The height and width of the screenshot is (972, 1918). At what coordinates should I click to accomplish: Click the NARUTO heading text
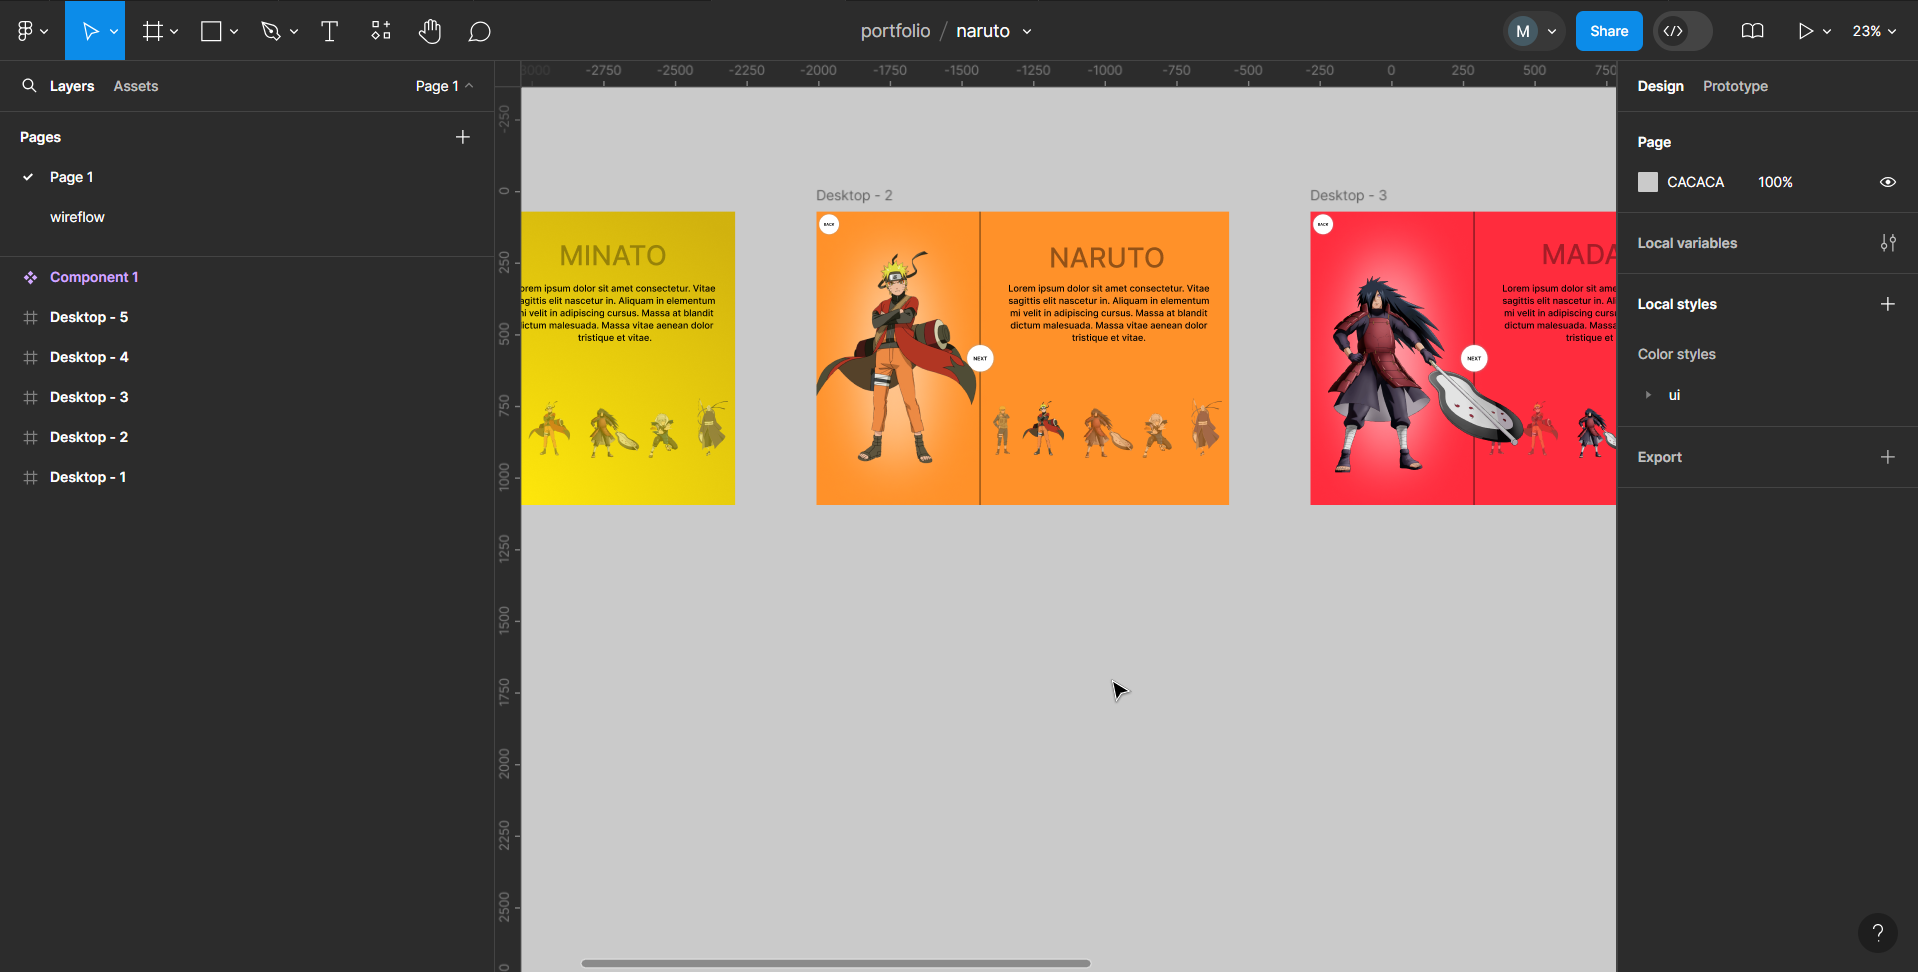pos(1107,258)
